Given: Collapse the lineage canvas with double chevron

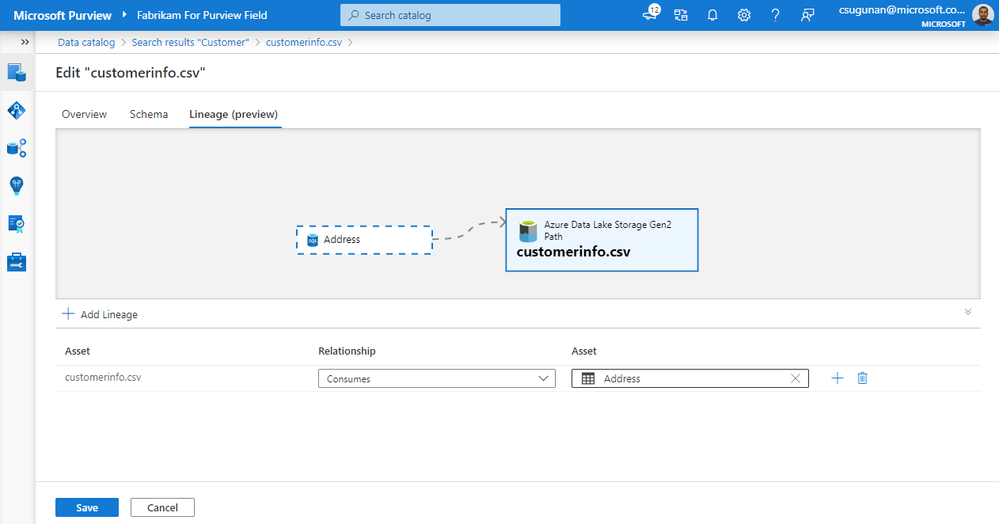Looking at the screenshot, I should tap(968, 312).
